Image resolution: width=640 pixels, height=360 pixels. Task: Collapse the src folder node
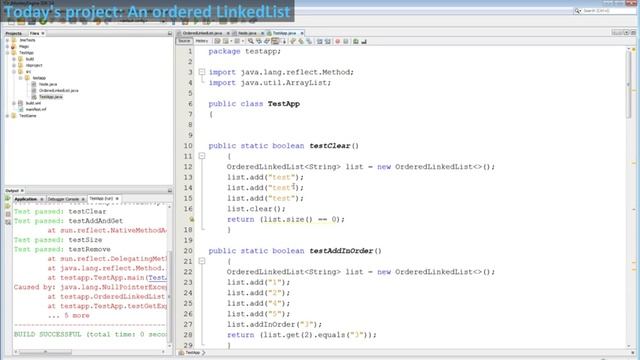pyautogui.click(x=14, y=71)
